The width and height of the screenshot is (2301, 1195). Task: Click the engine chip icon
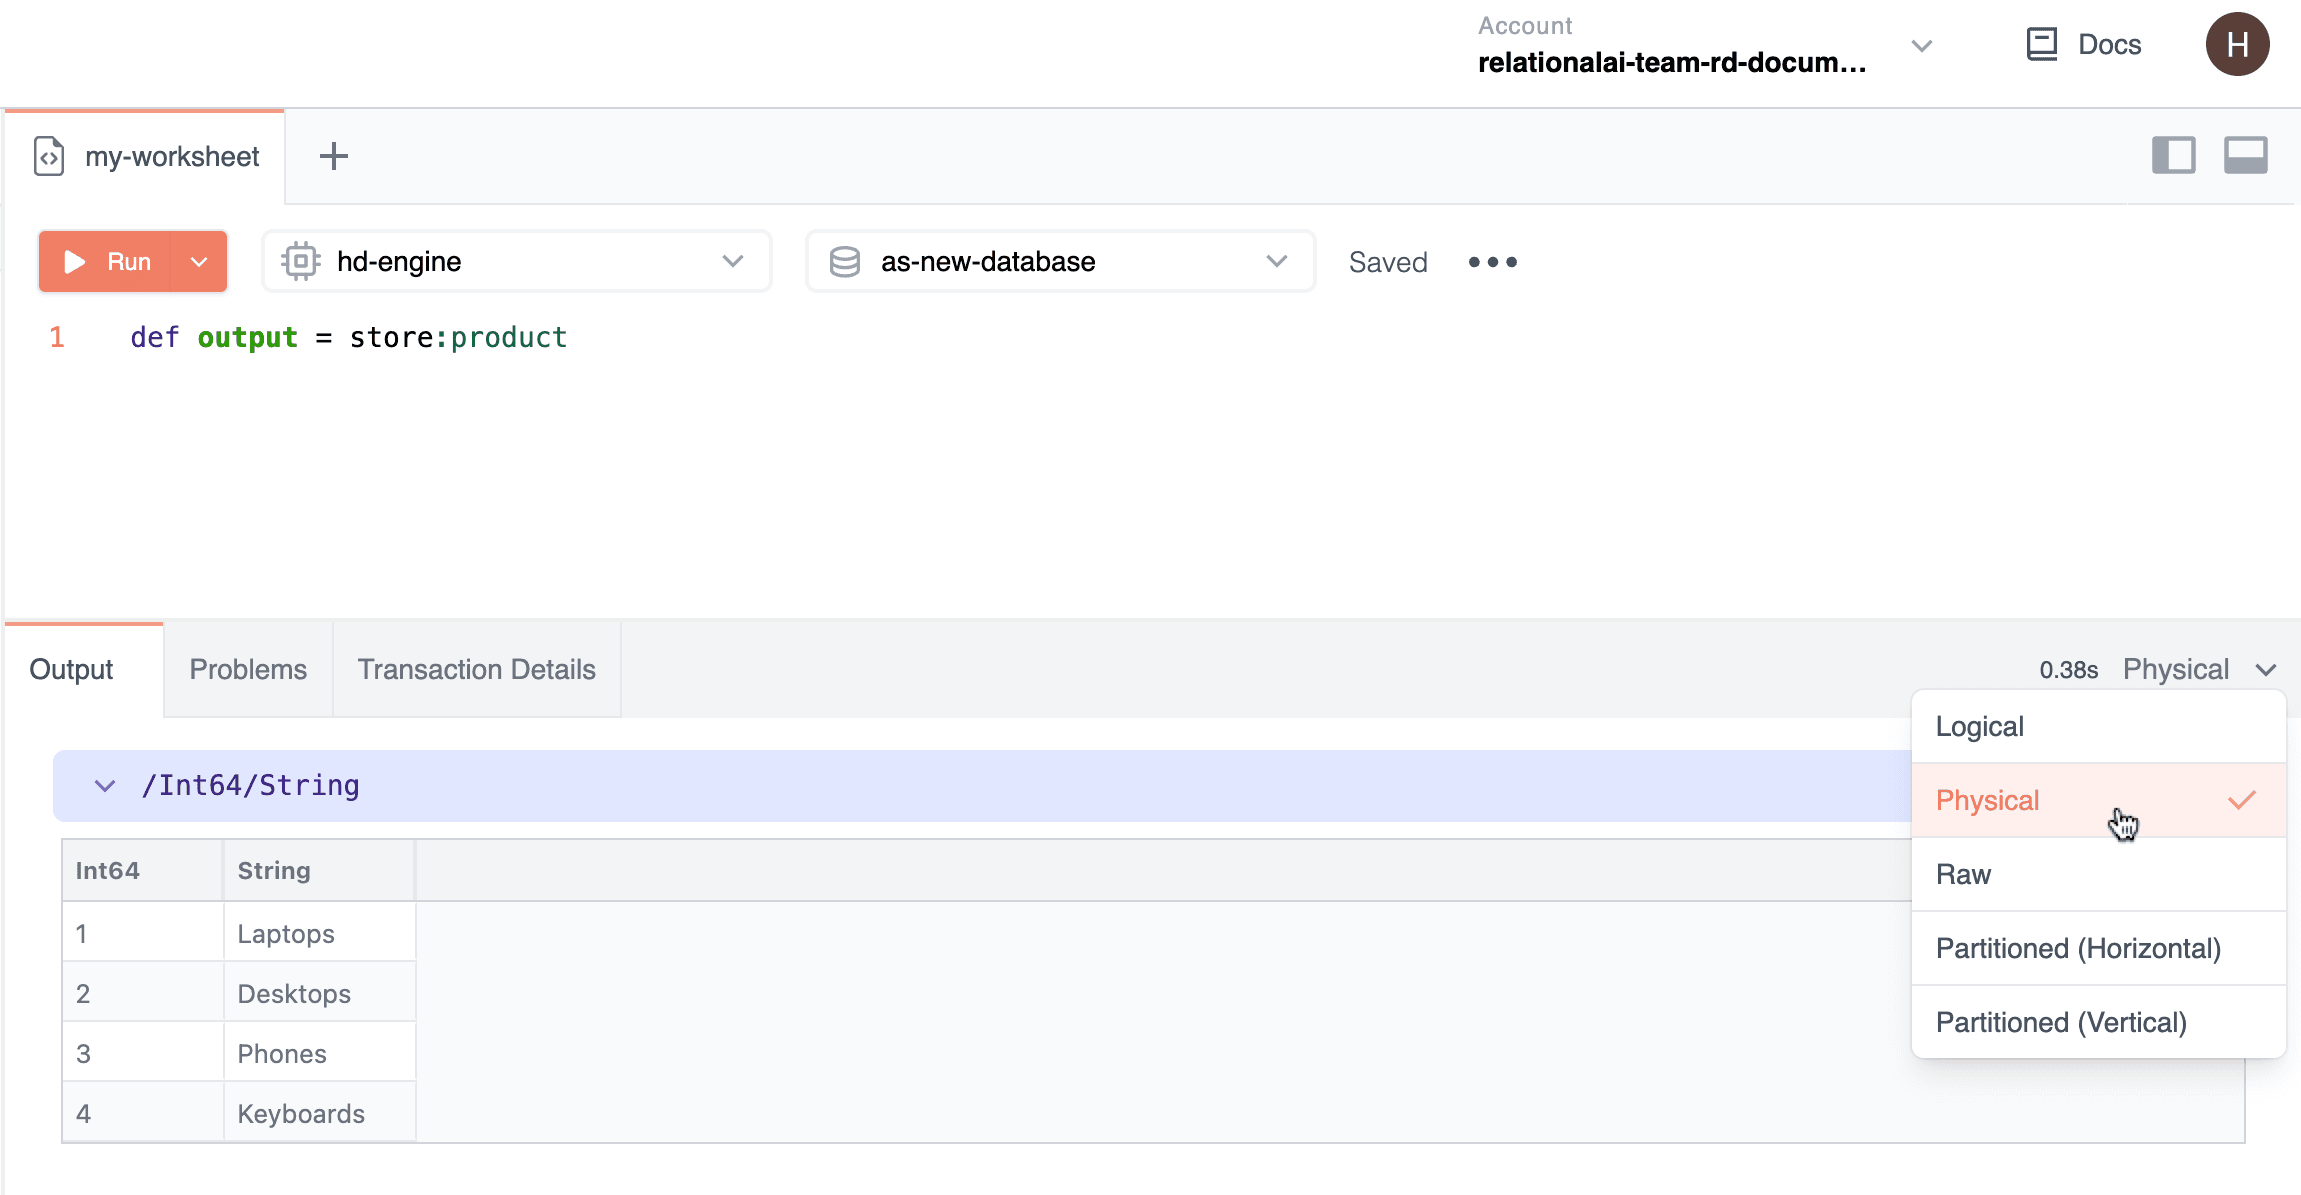(x=300, y=262)
